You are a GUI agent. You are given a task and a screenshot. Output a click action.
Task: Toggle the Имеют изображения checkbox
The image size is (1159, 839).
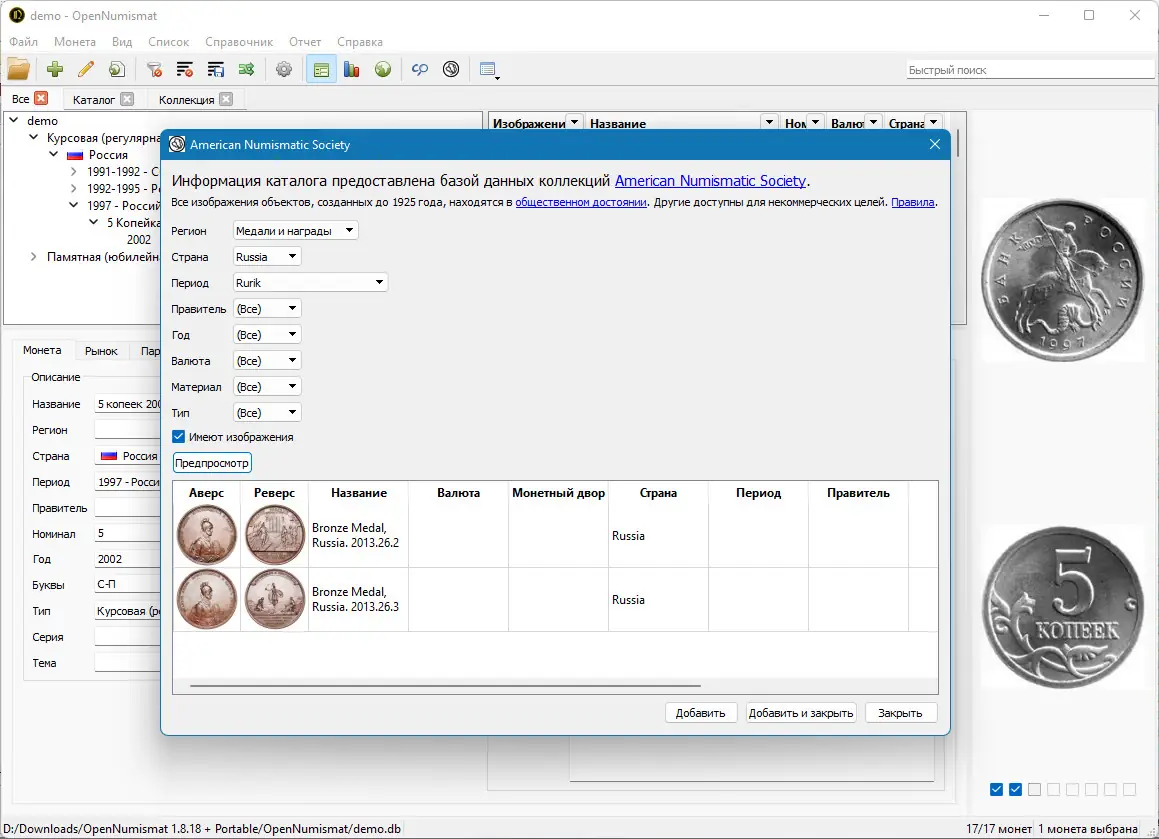pyautogui.click(x=178, y=437)
